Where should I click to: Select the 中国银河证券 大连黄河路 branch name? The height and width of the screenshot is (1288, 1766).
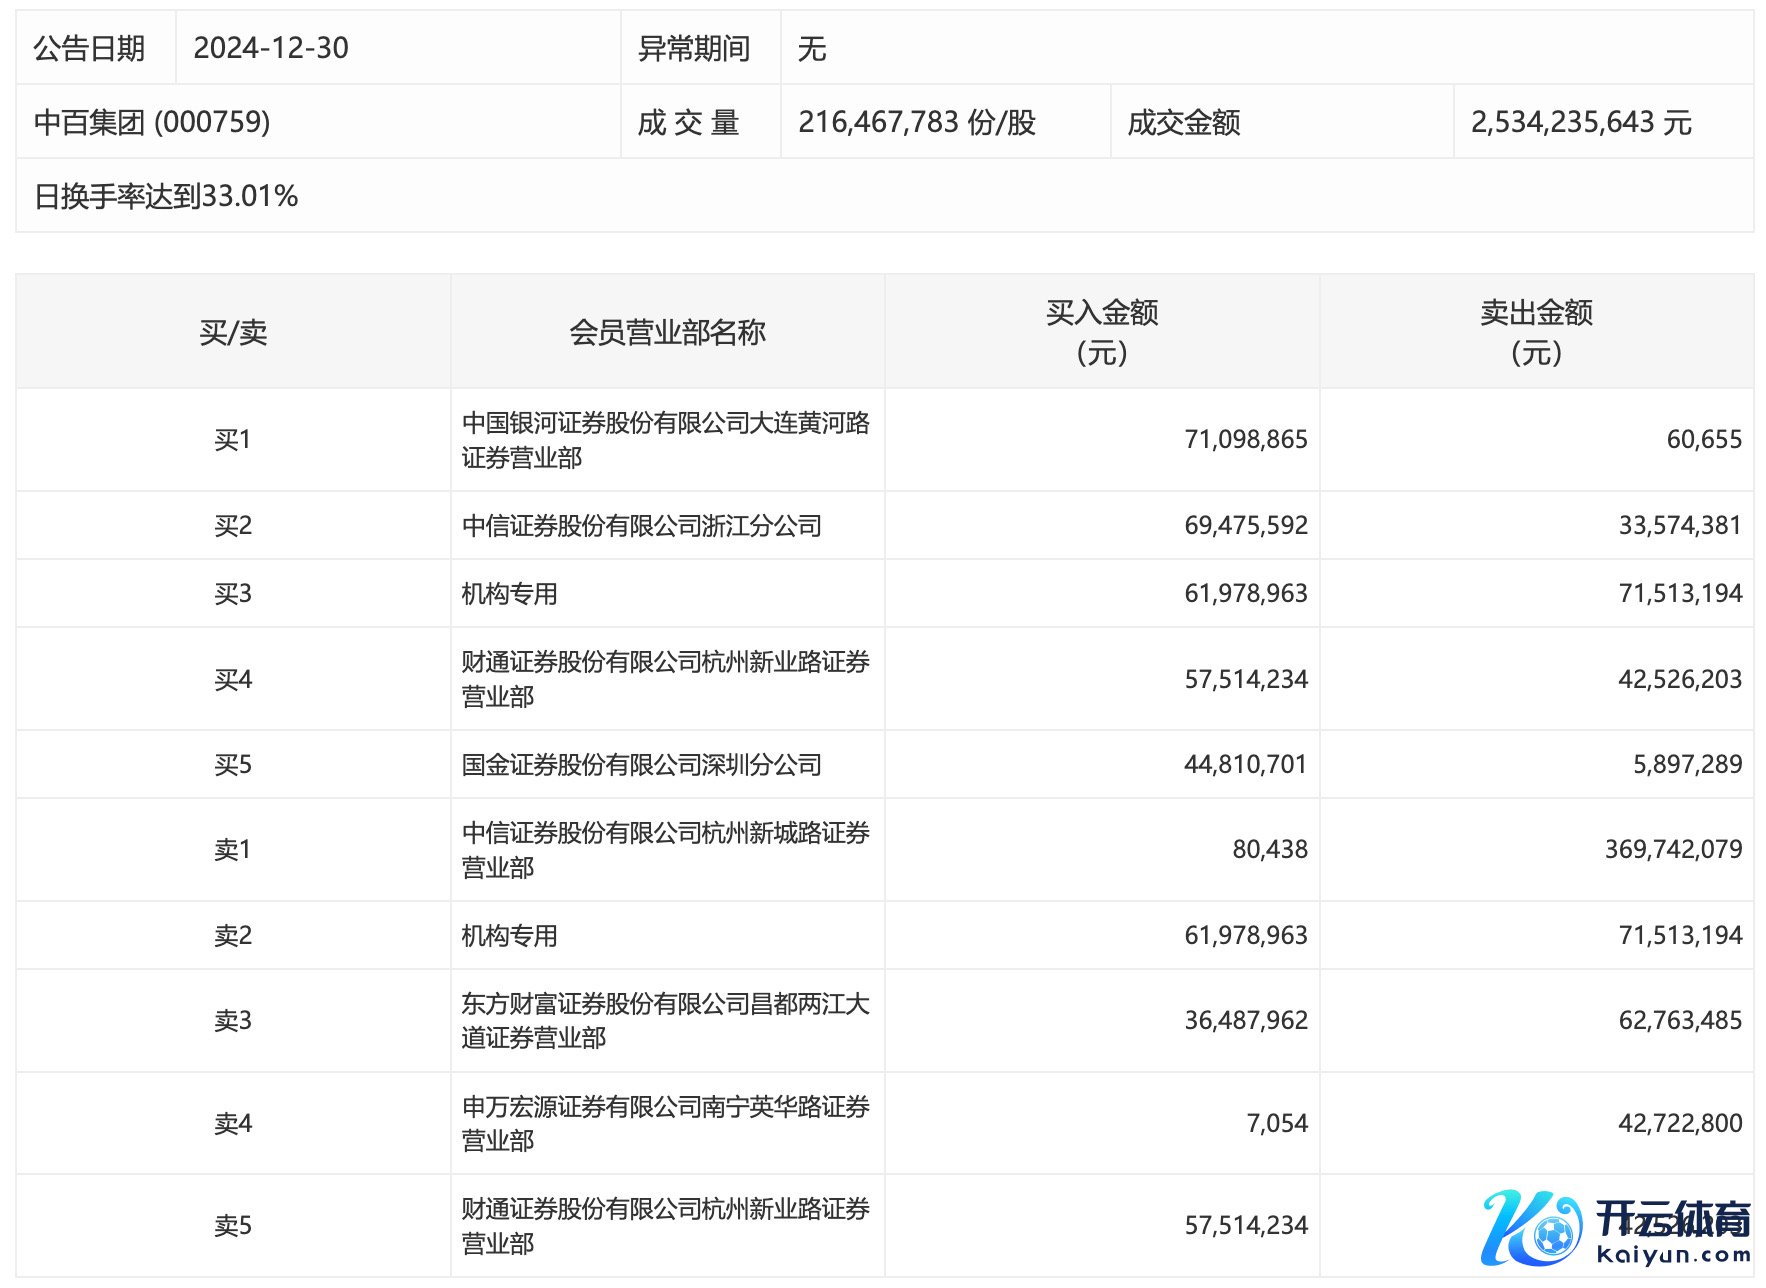click(x=665, y=440)
